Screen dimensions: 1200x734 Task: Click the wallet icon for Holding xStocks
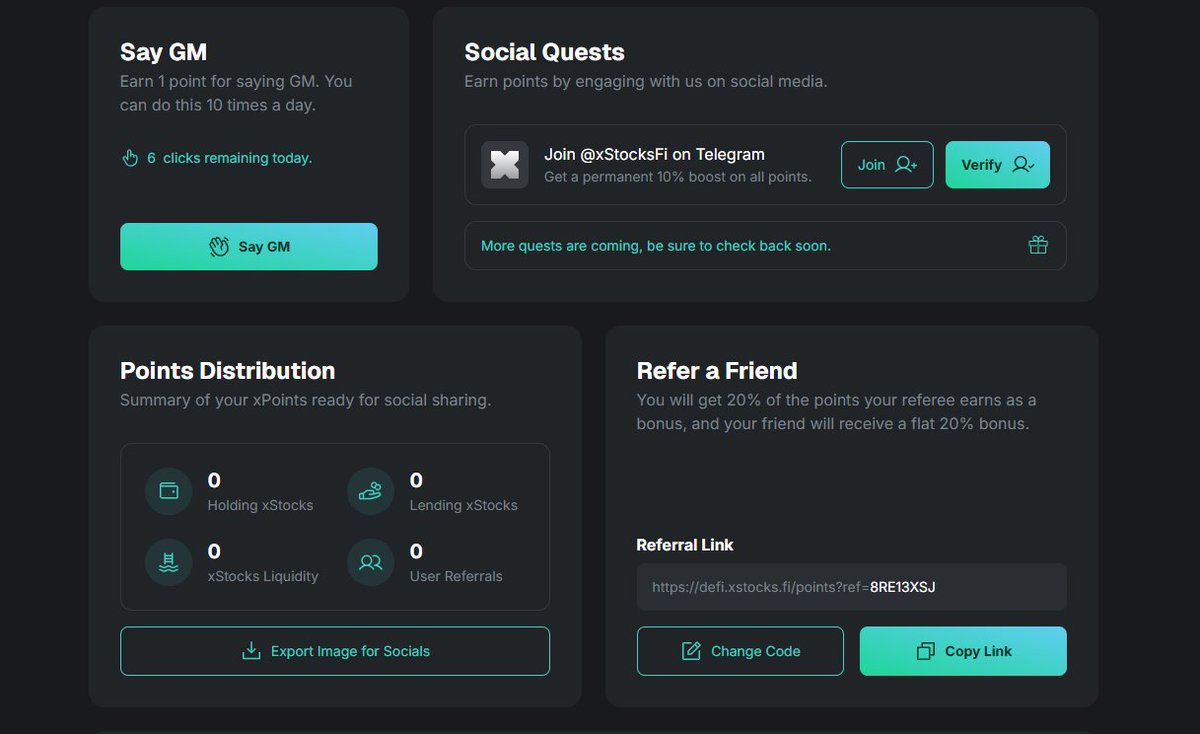click(x=169, y=491)
